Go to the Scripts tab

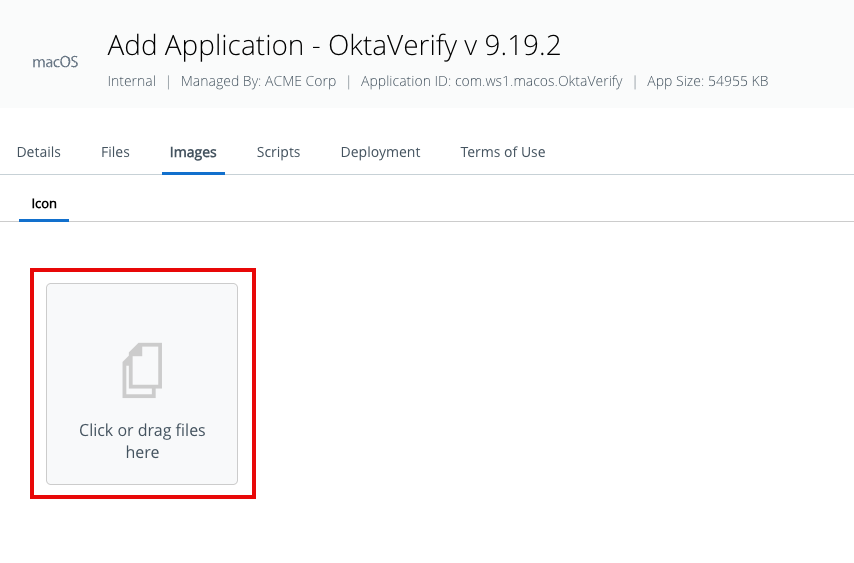tap(278, 152)
